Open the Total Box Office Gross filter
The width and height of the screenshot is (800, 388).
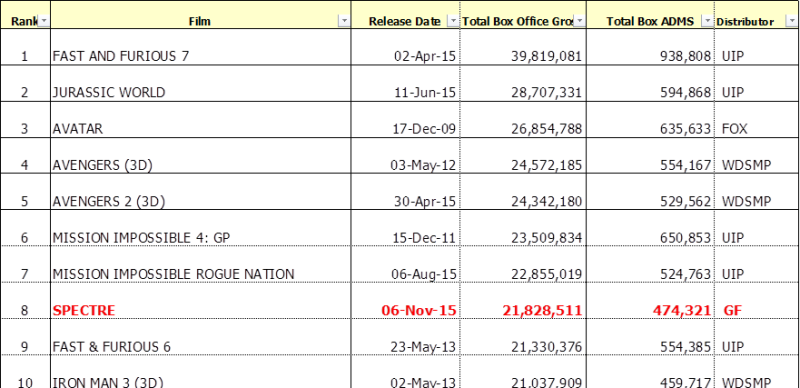[580, 21]
